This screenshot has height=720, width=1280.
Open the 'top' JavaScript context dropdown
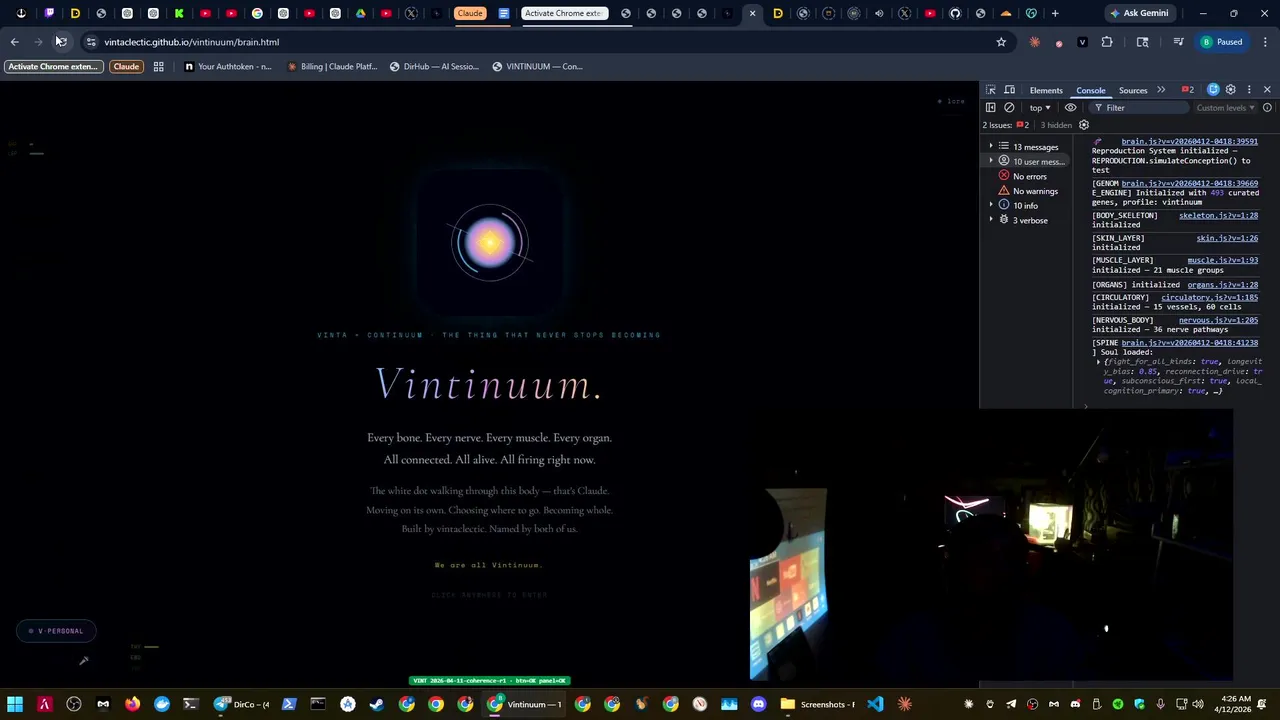[x=1040, y=108]
